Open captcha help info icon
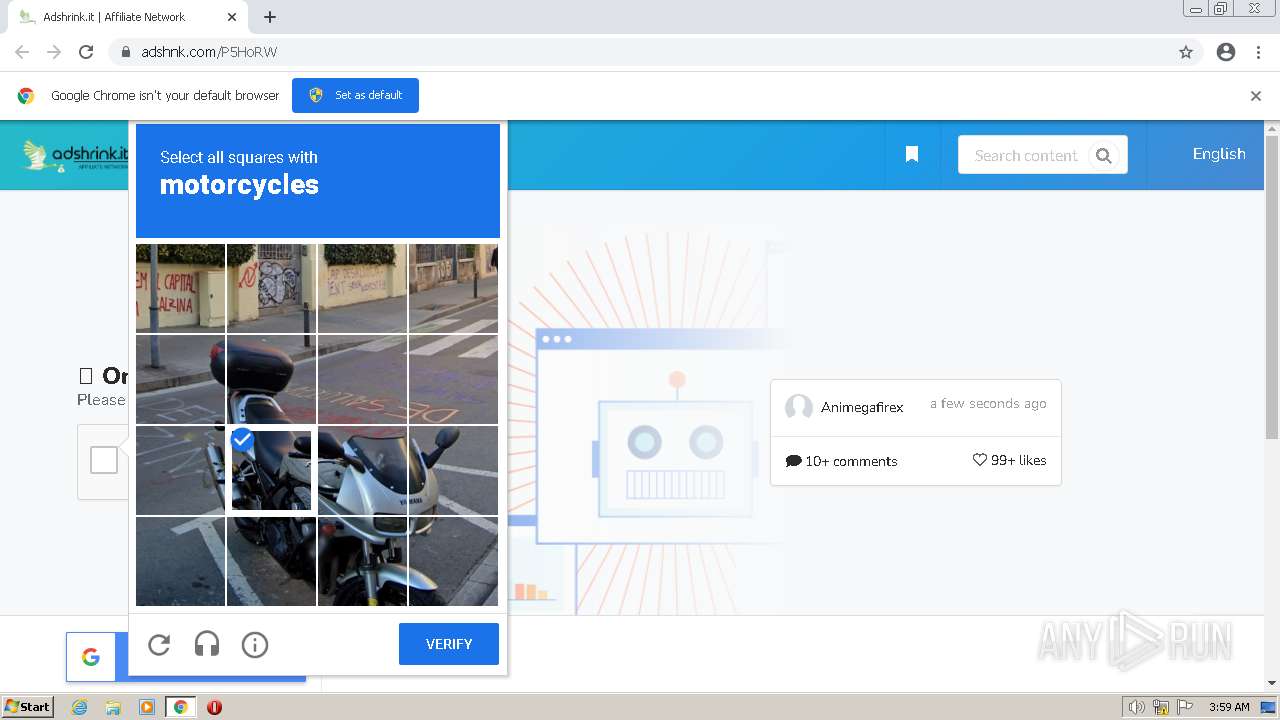The height and width of the screenshot is (720, 1280). [255, 645]
